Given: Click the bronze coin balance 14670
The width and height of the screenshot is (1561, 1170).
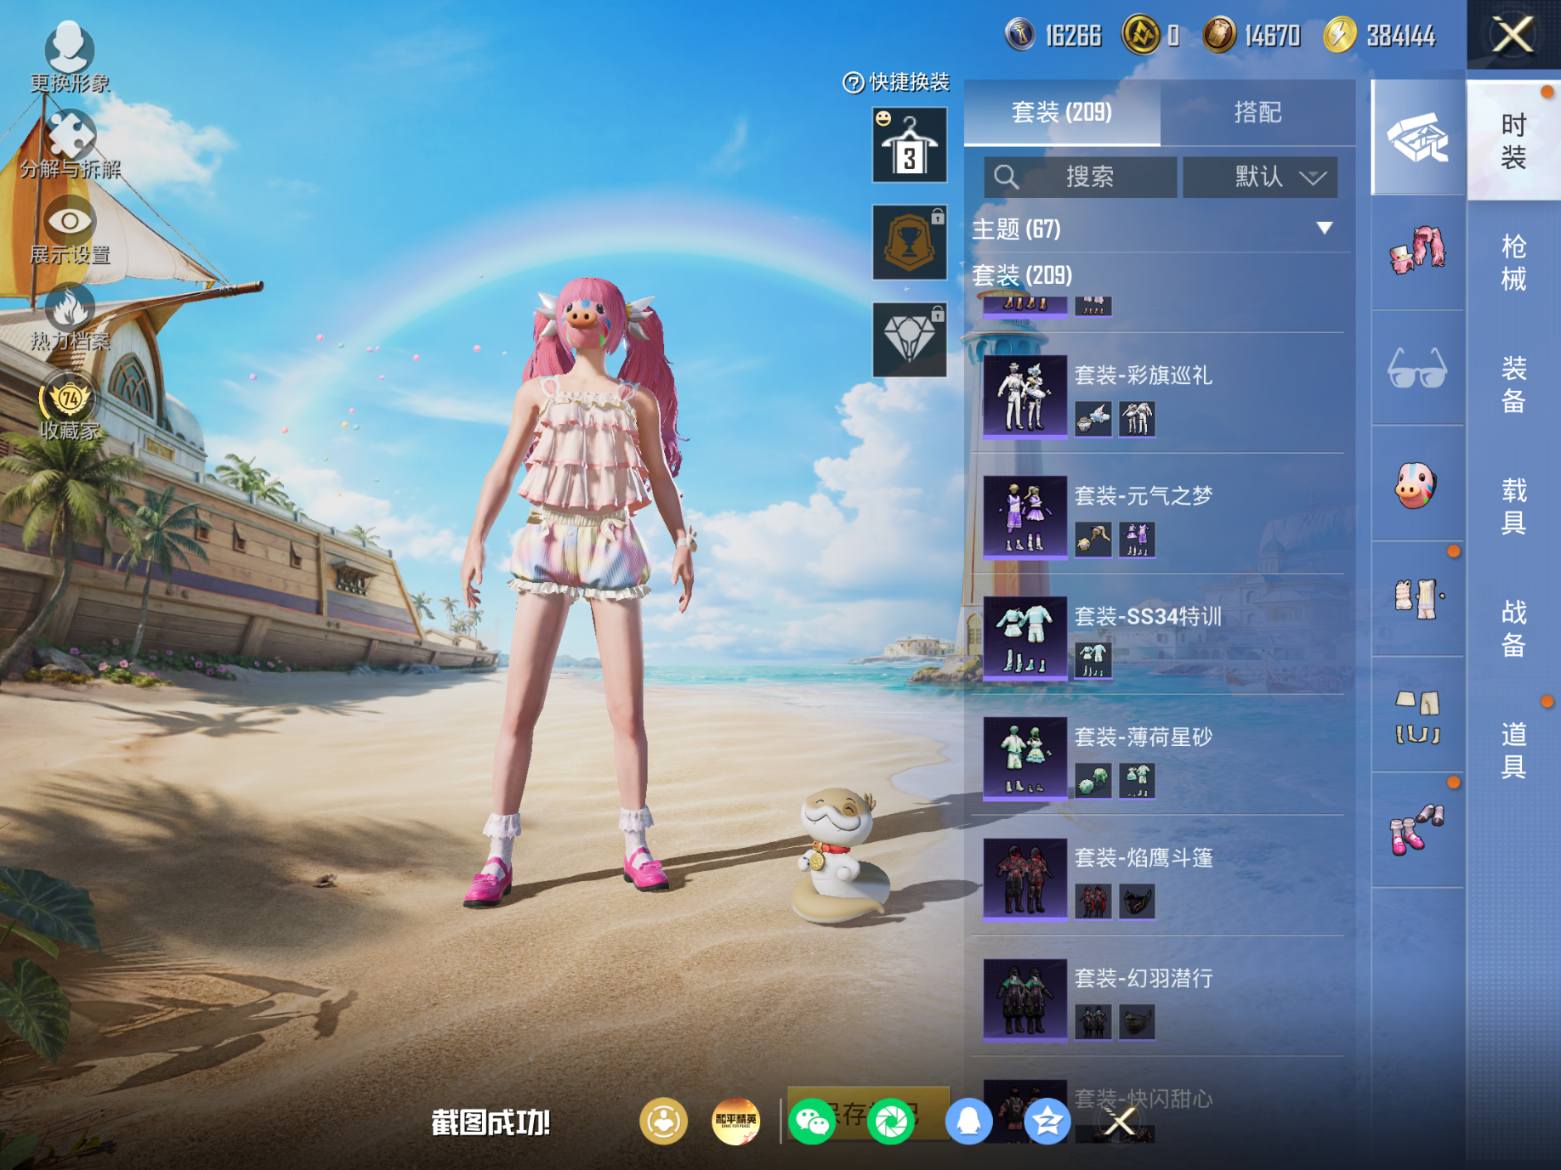Looking at the screenshot, I should [x=1252, y=36].
